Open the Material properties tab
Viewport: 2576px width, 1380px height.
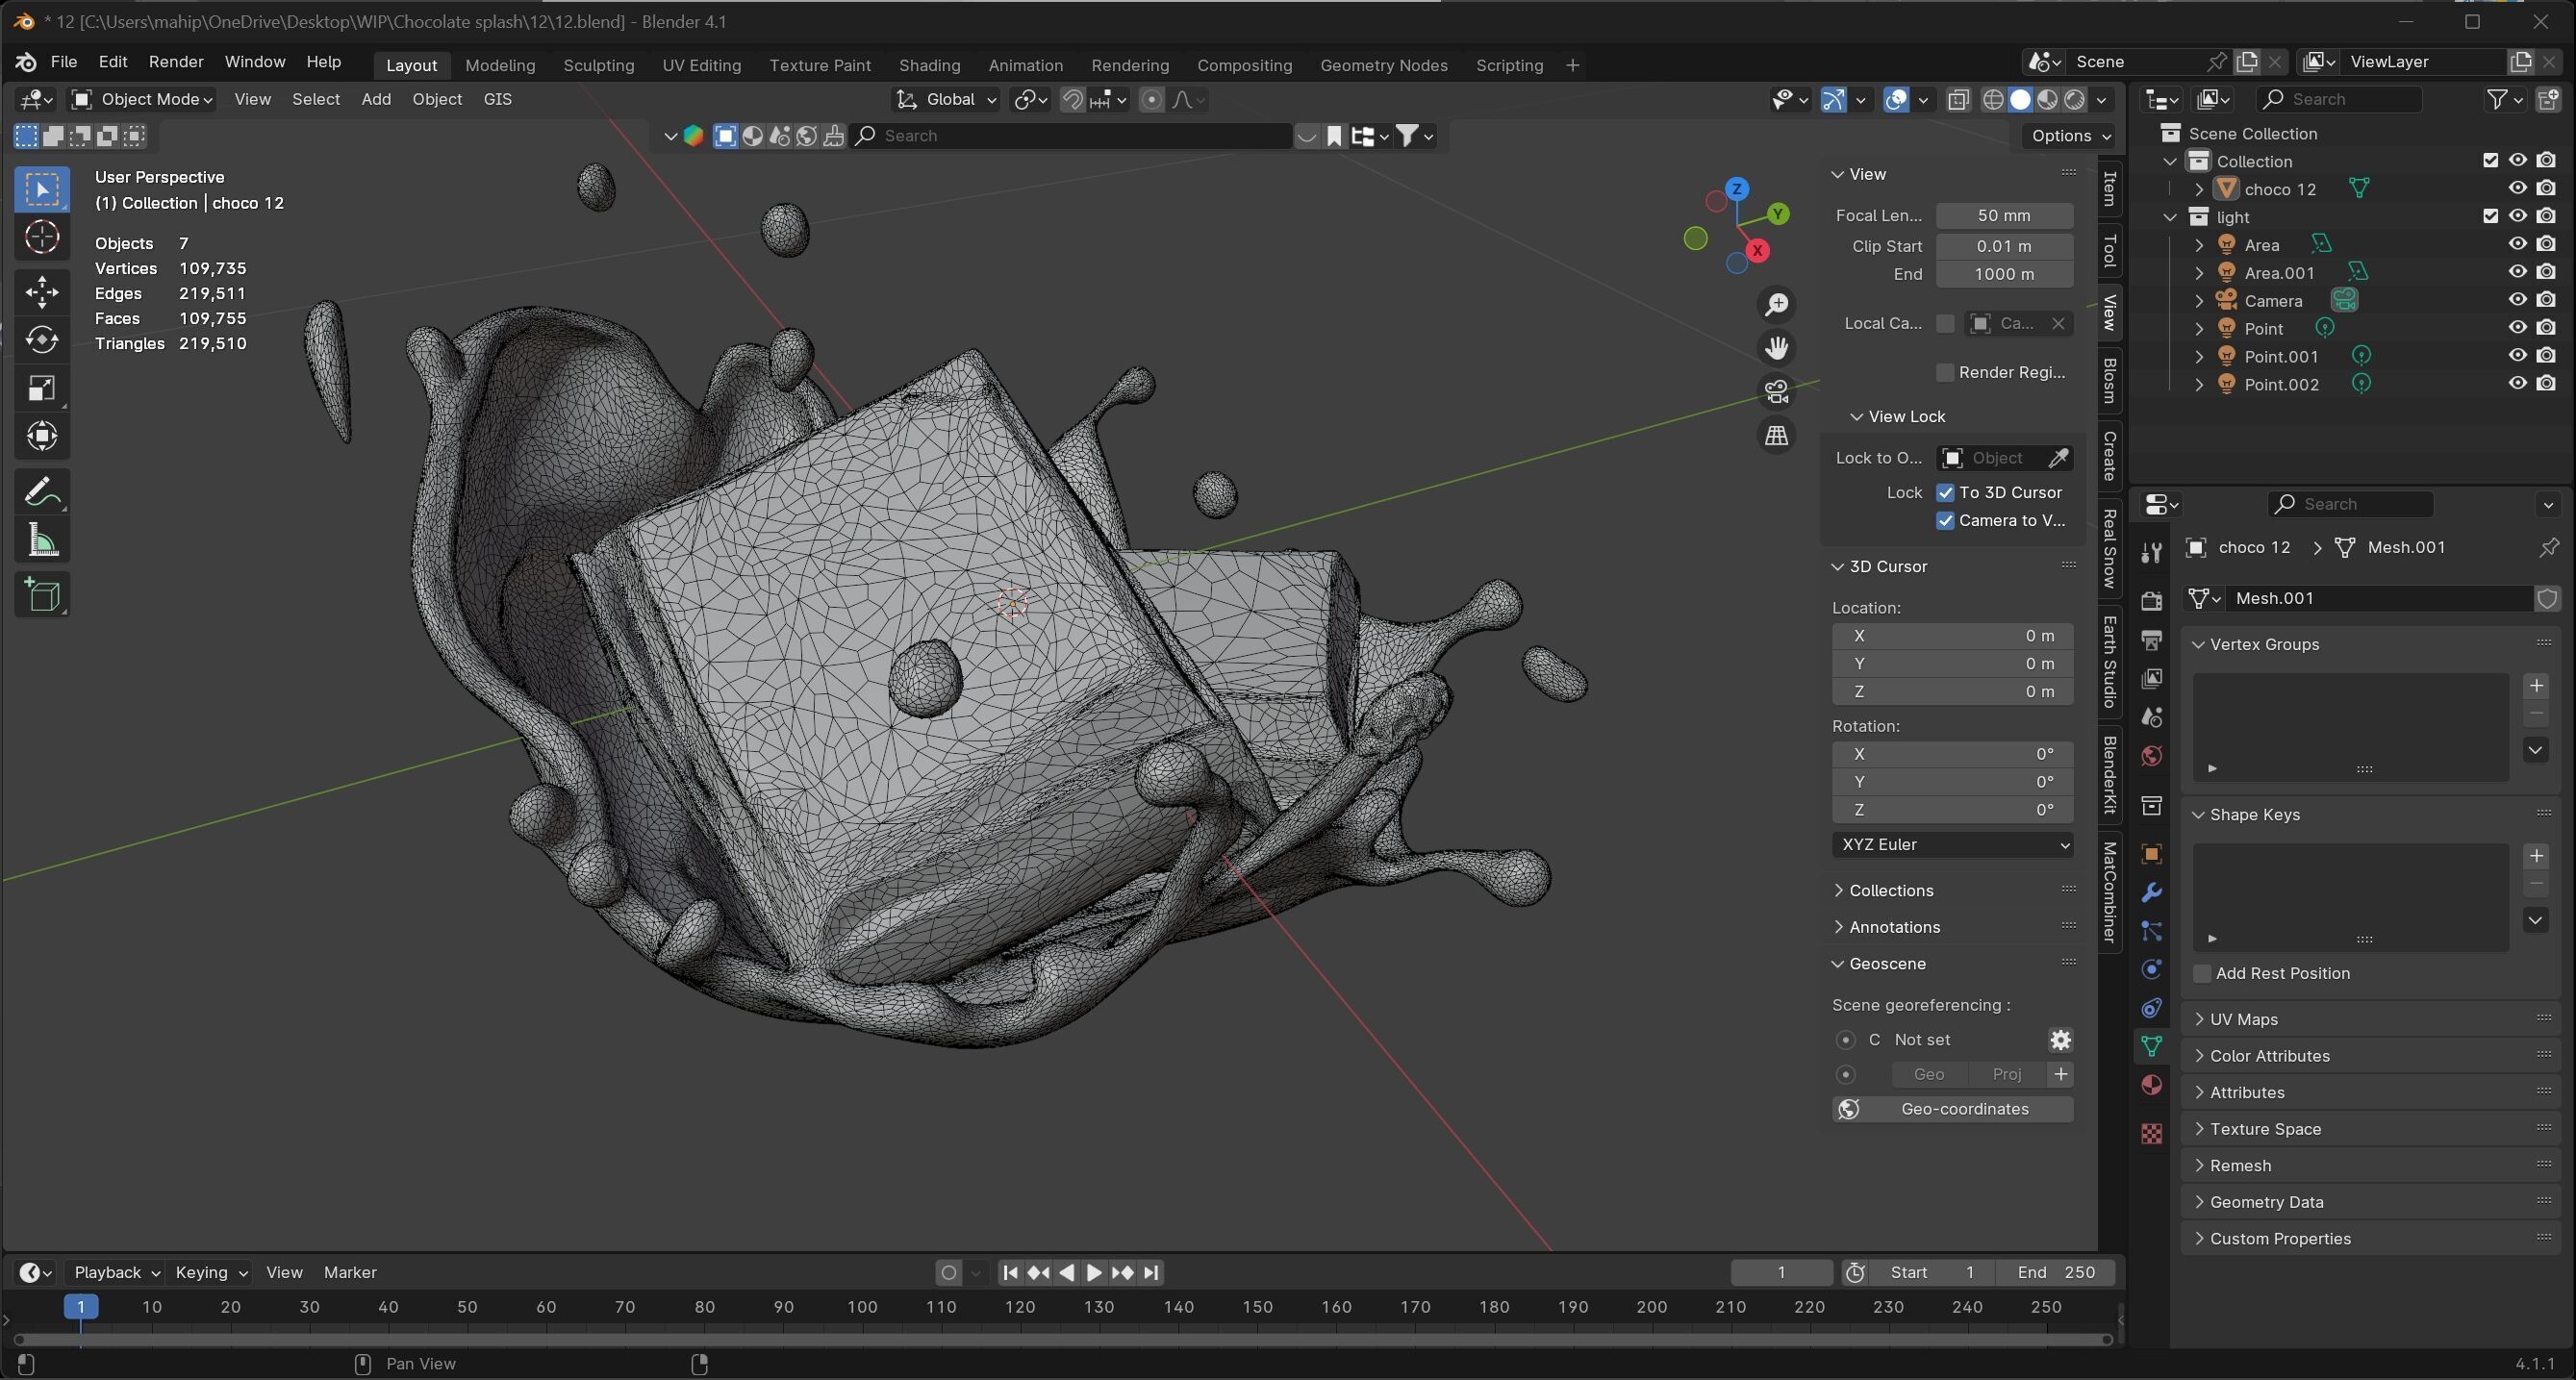(2152, 1085)
